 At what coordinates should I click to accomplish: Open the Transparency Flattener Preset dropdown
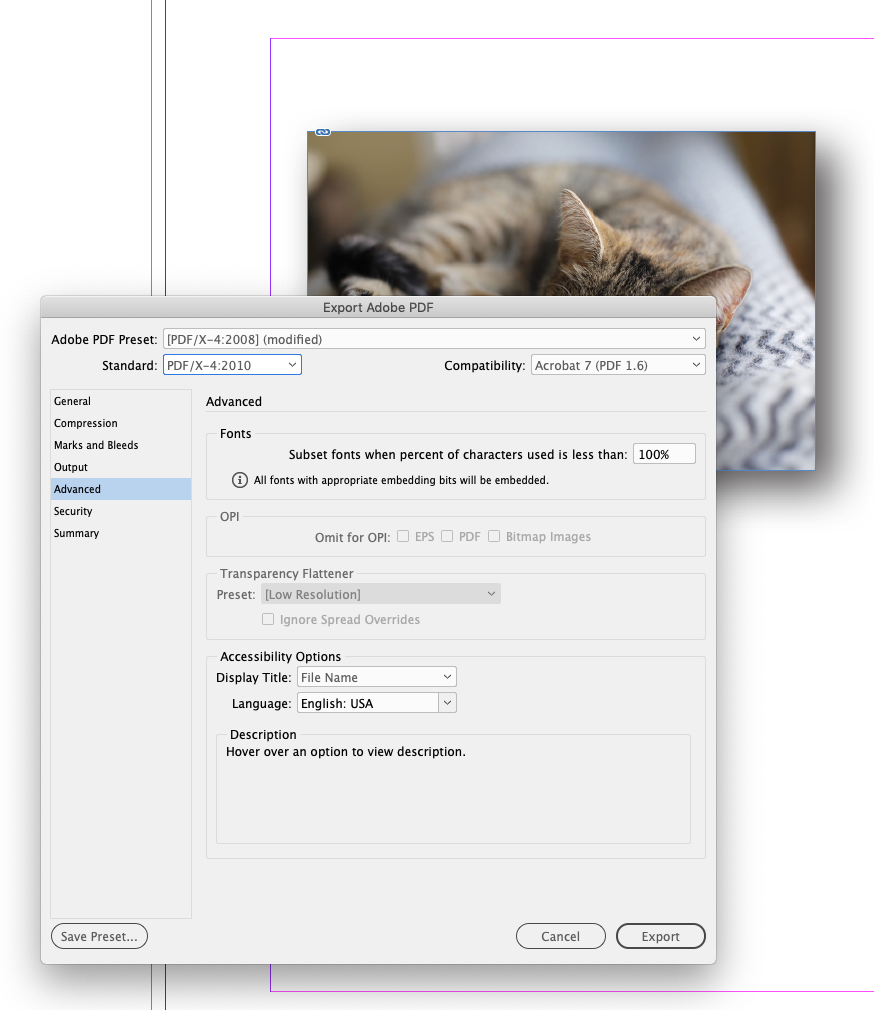point(380,593)
